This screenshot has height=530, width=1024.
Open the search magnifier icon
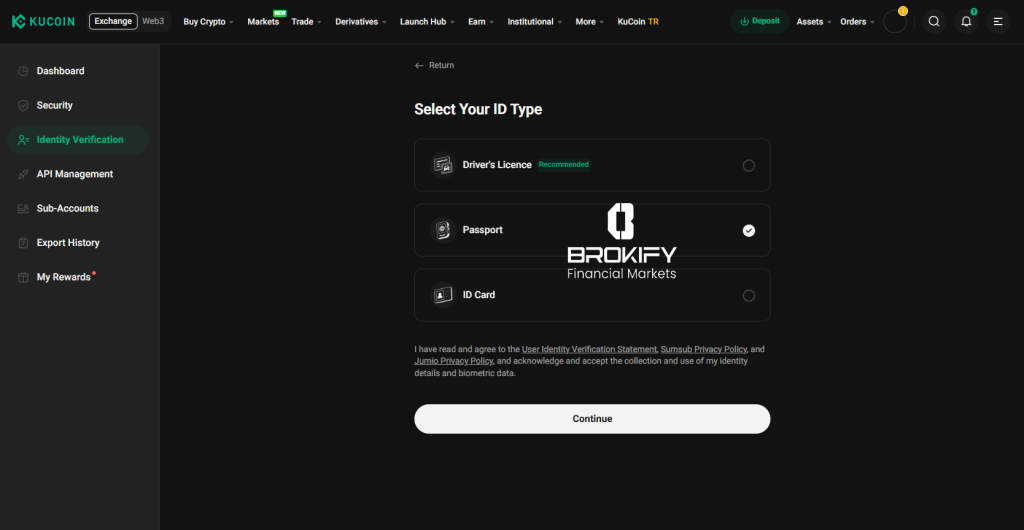pos(934,22)
